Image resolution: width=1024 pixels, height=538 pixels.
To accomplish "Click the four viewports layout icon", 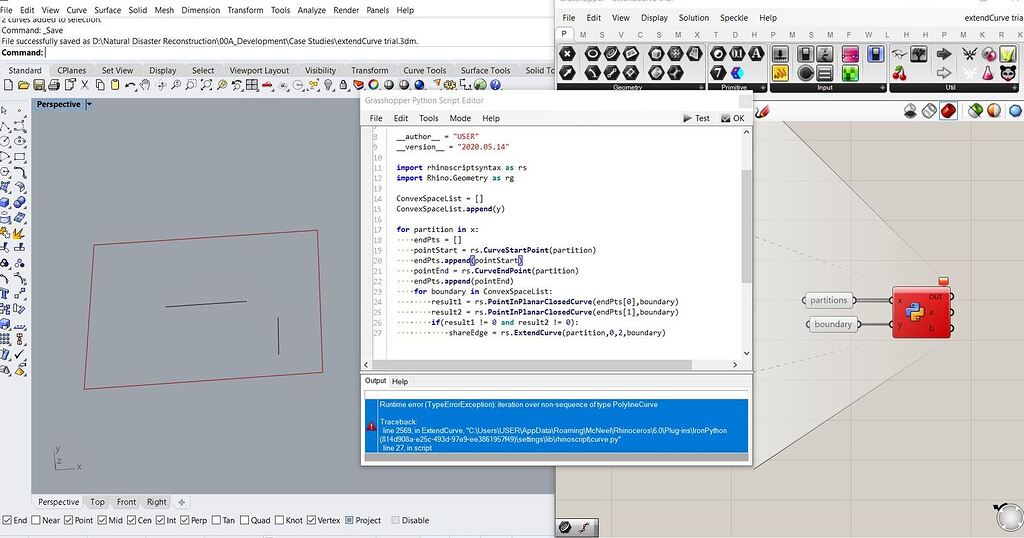I will click(x=252, y=85).
